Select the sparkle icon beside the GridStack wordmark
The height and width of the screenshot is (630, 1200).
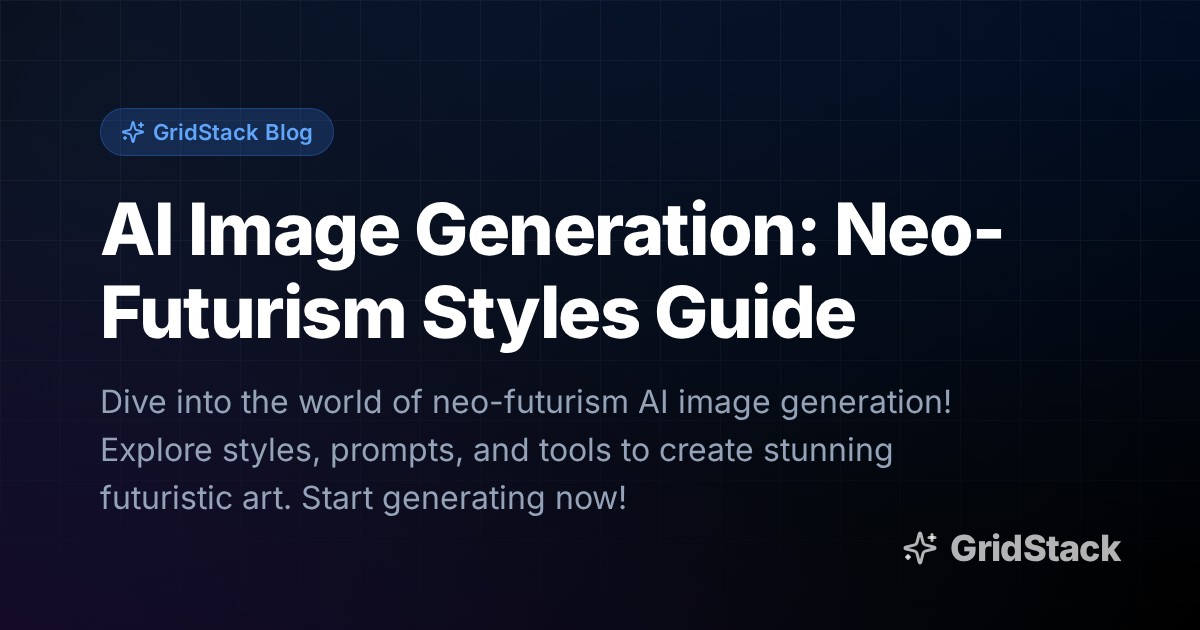click(921, 548)
